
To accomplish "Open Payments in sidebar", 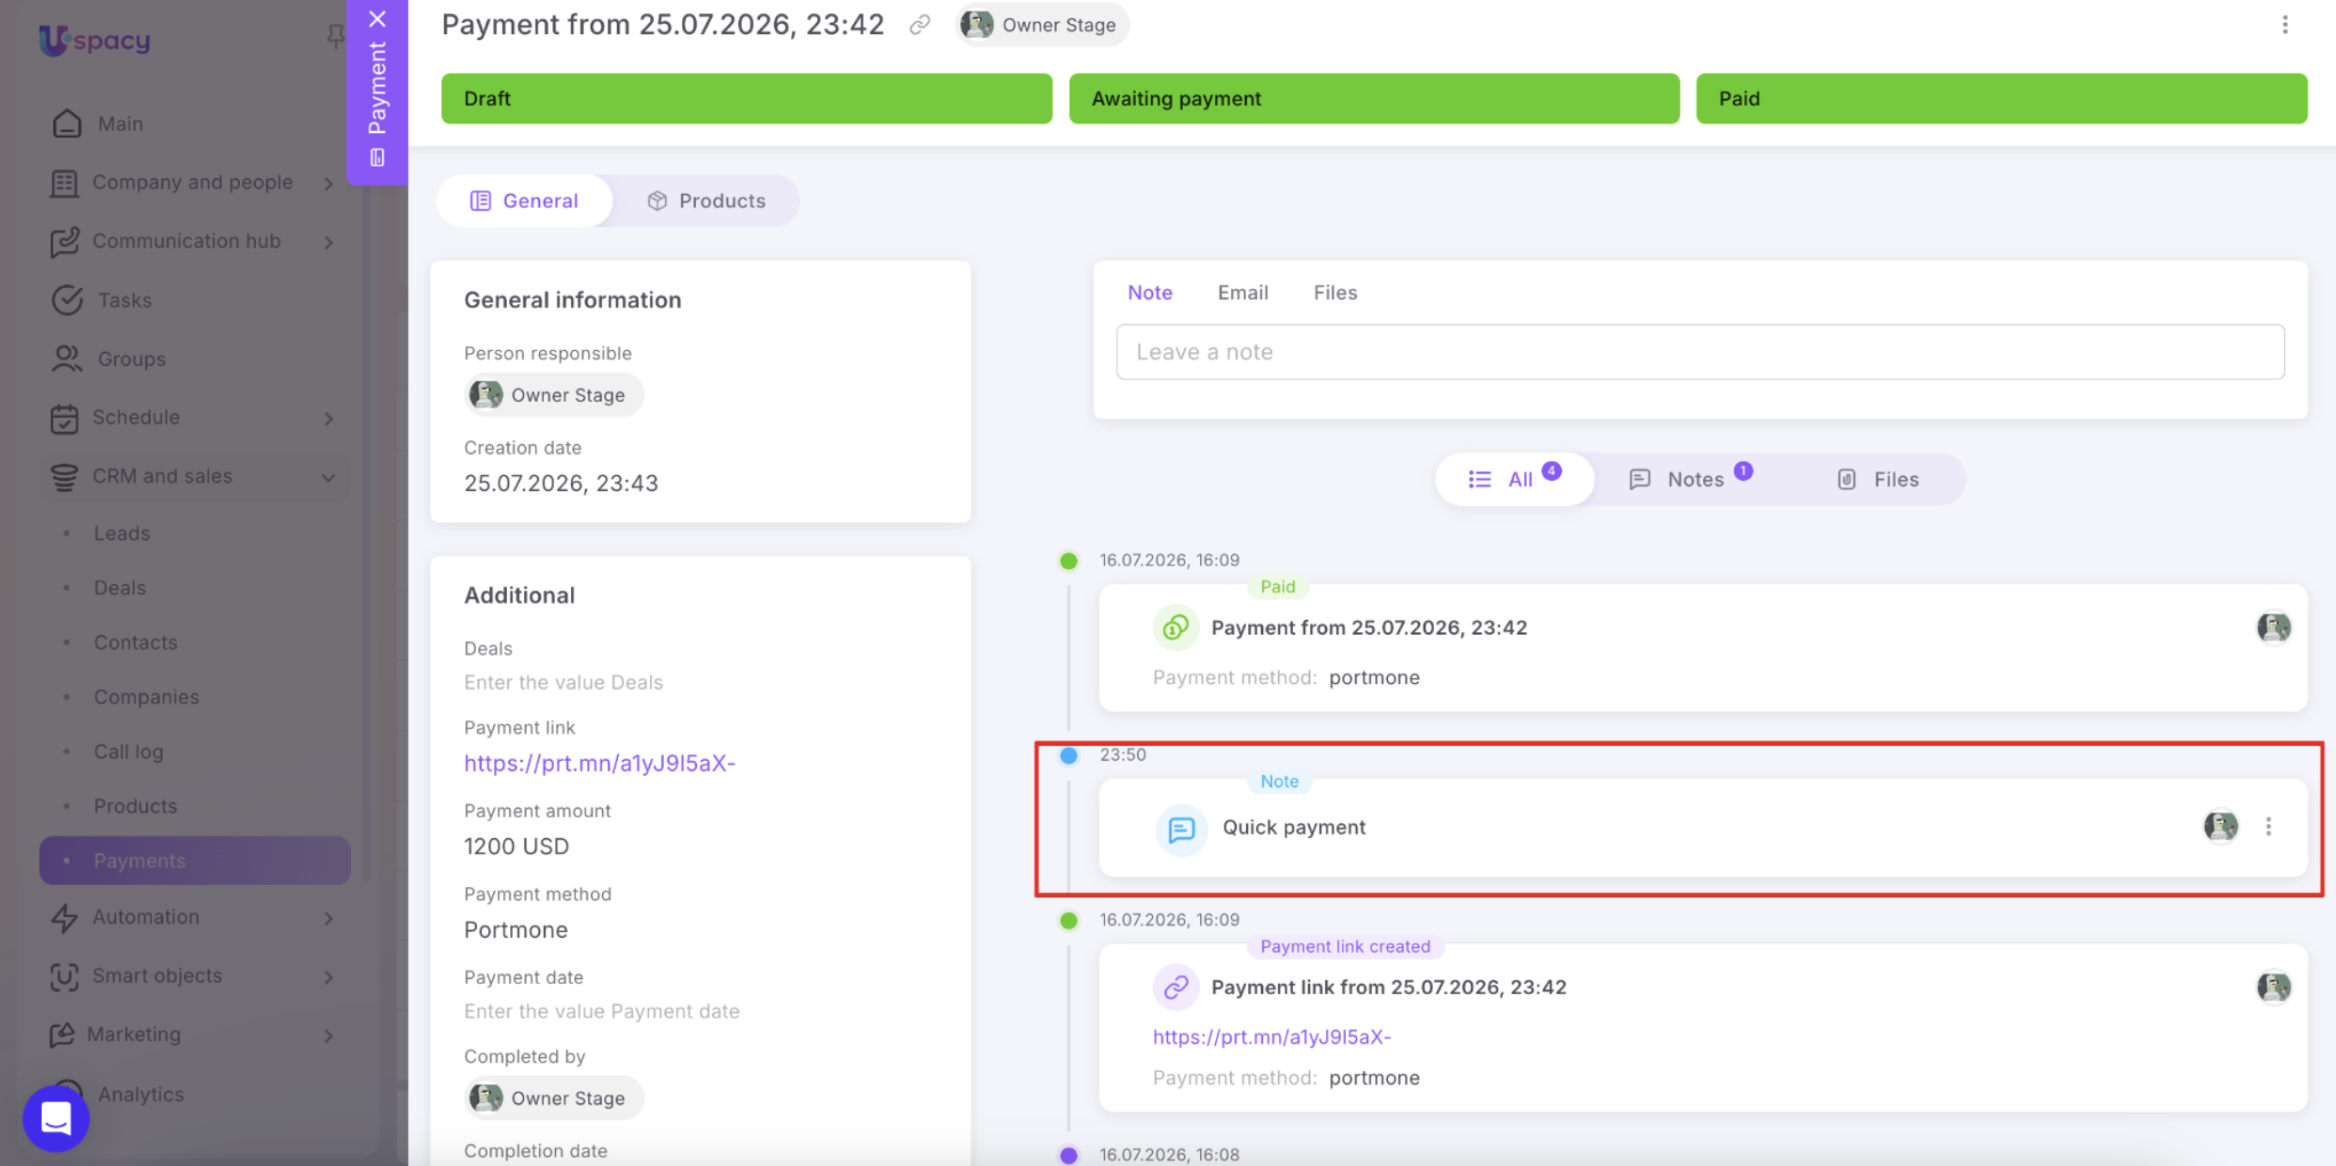I will point(195,861).
